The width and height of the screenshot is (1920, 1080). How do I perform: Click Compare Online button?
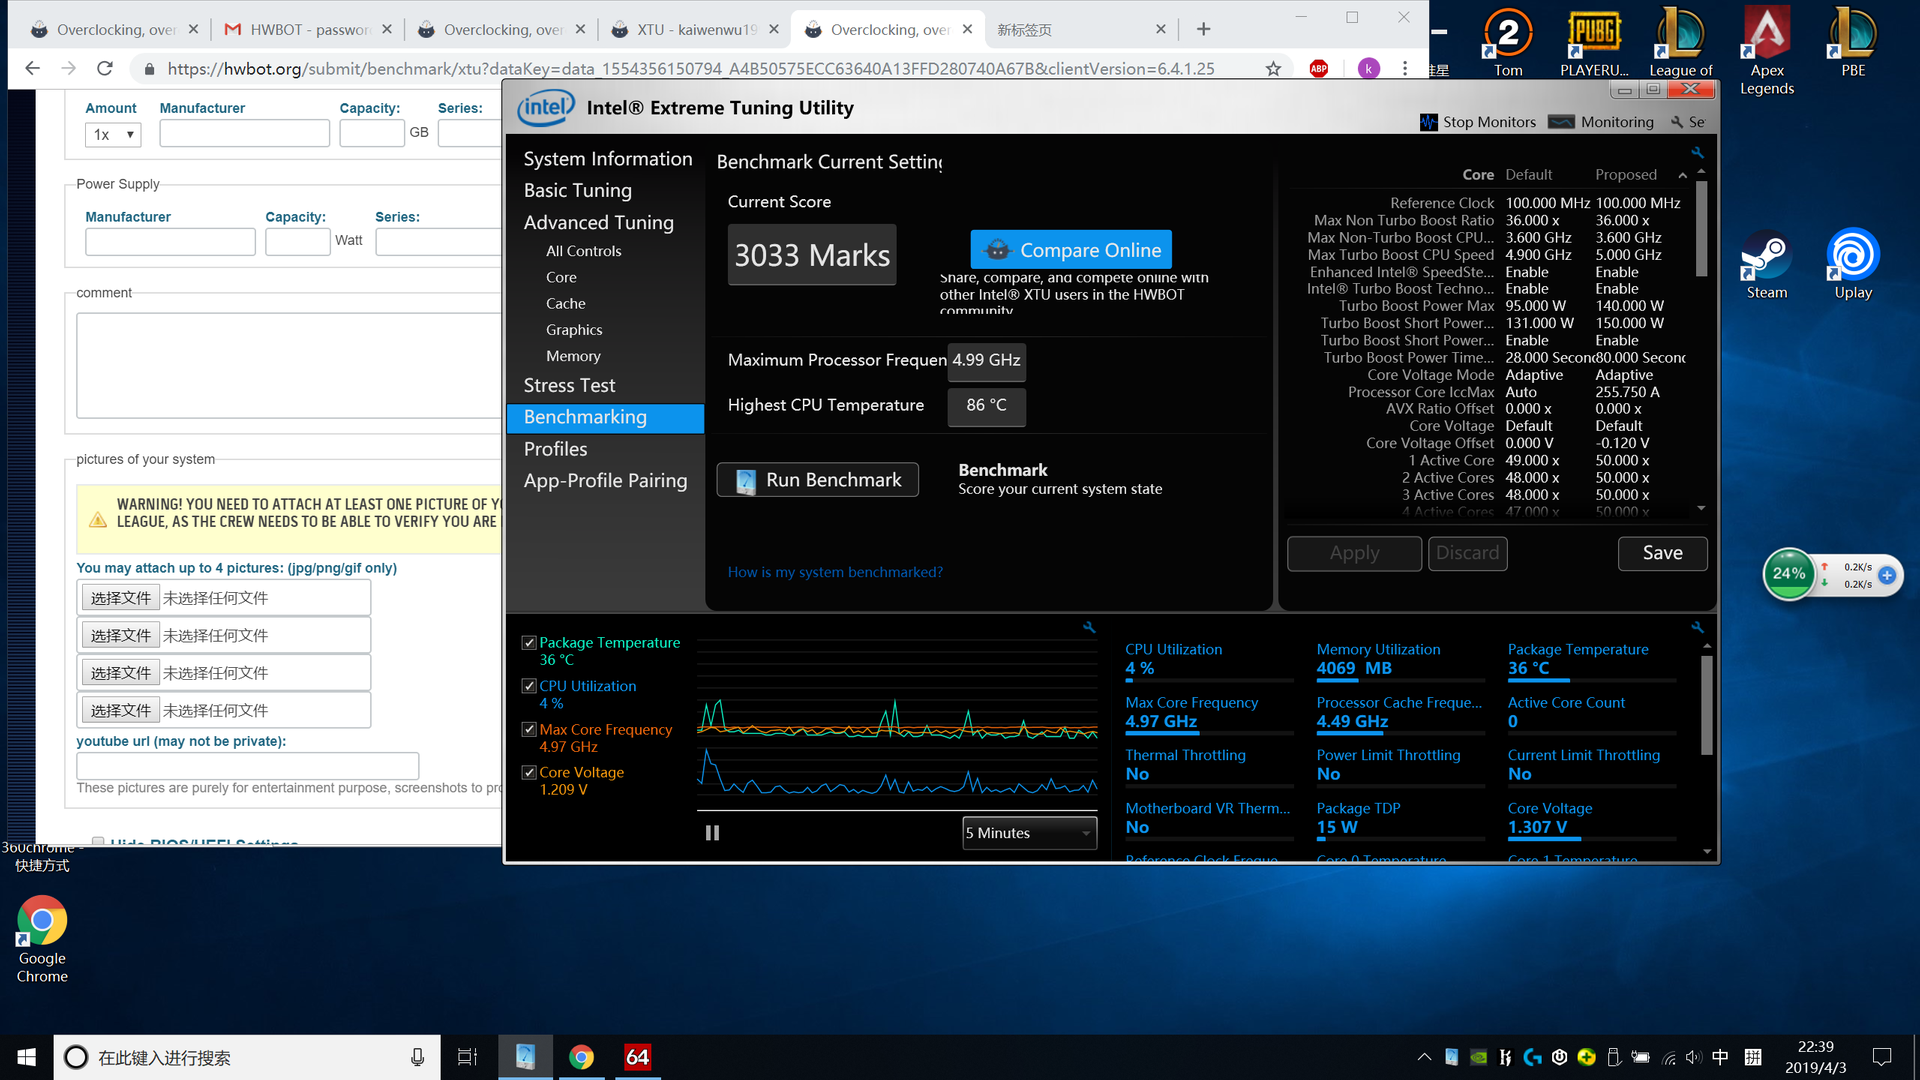coord(1071,250)
